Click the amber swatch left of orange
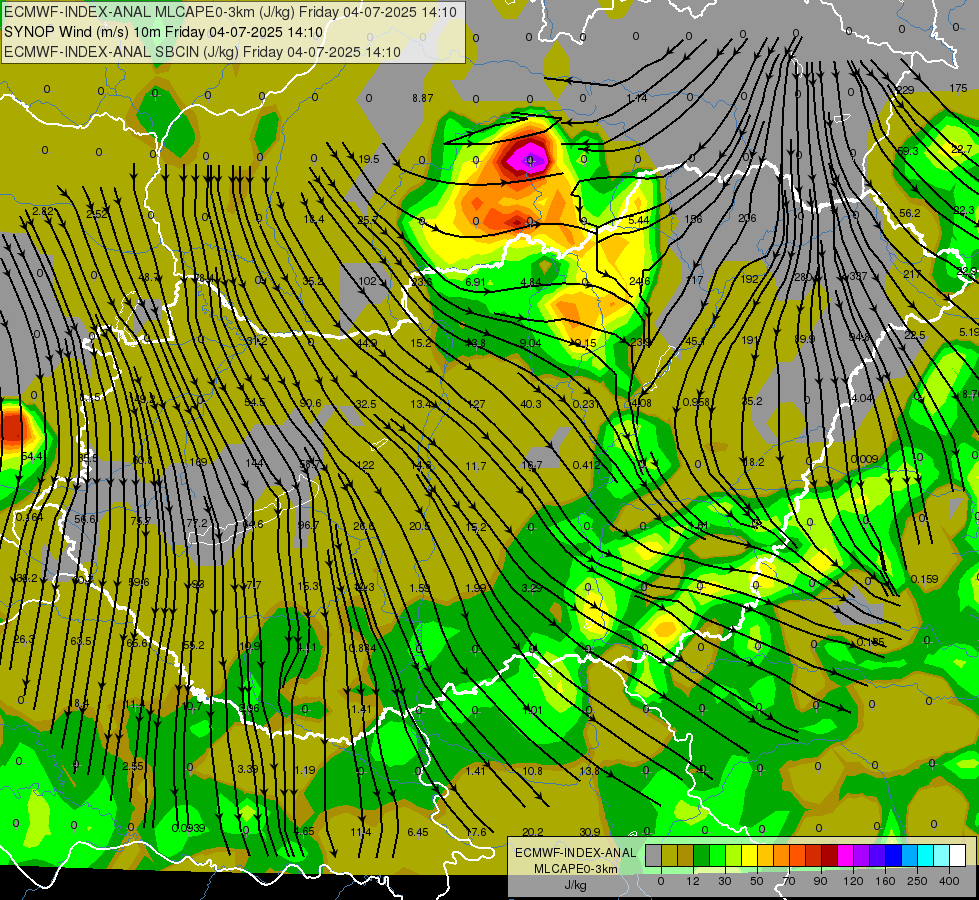This screenshot has width=979, height=900. point(765,855)
